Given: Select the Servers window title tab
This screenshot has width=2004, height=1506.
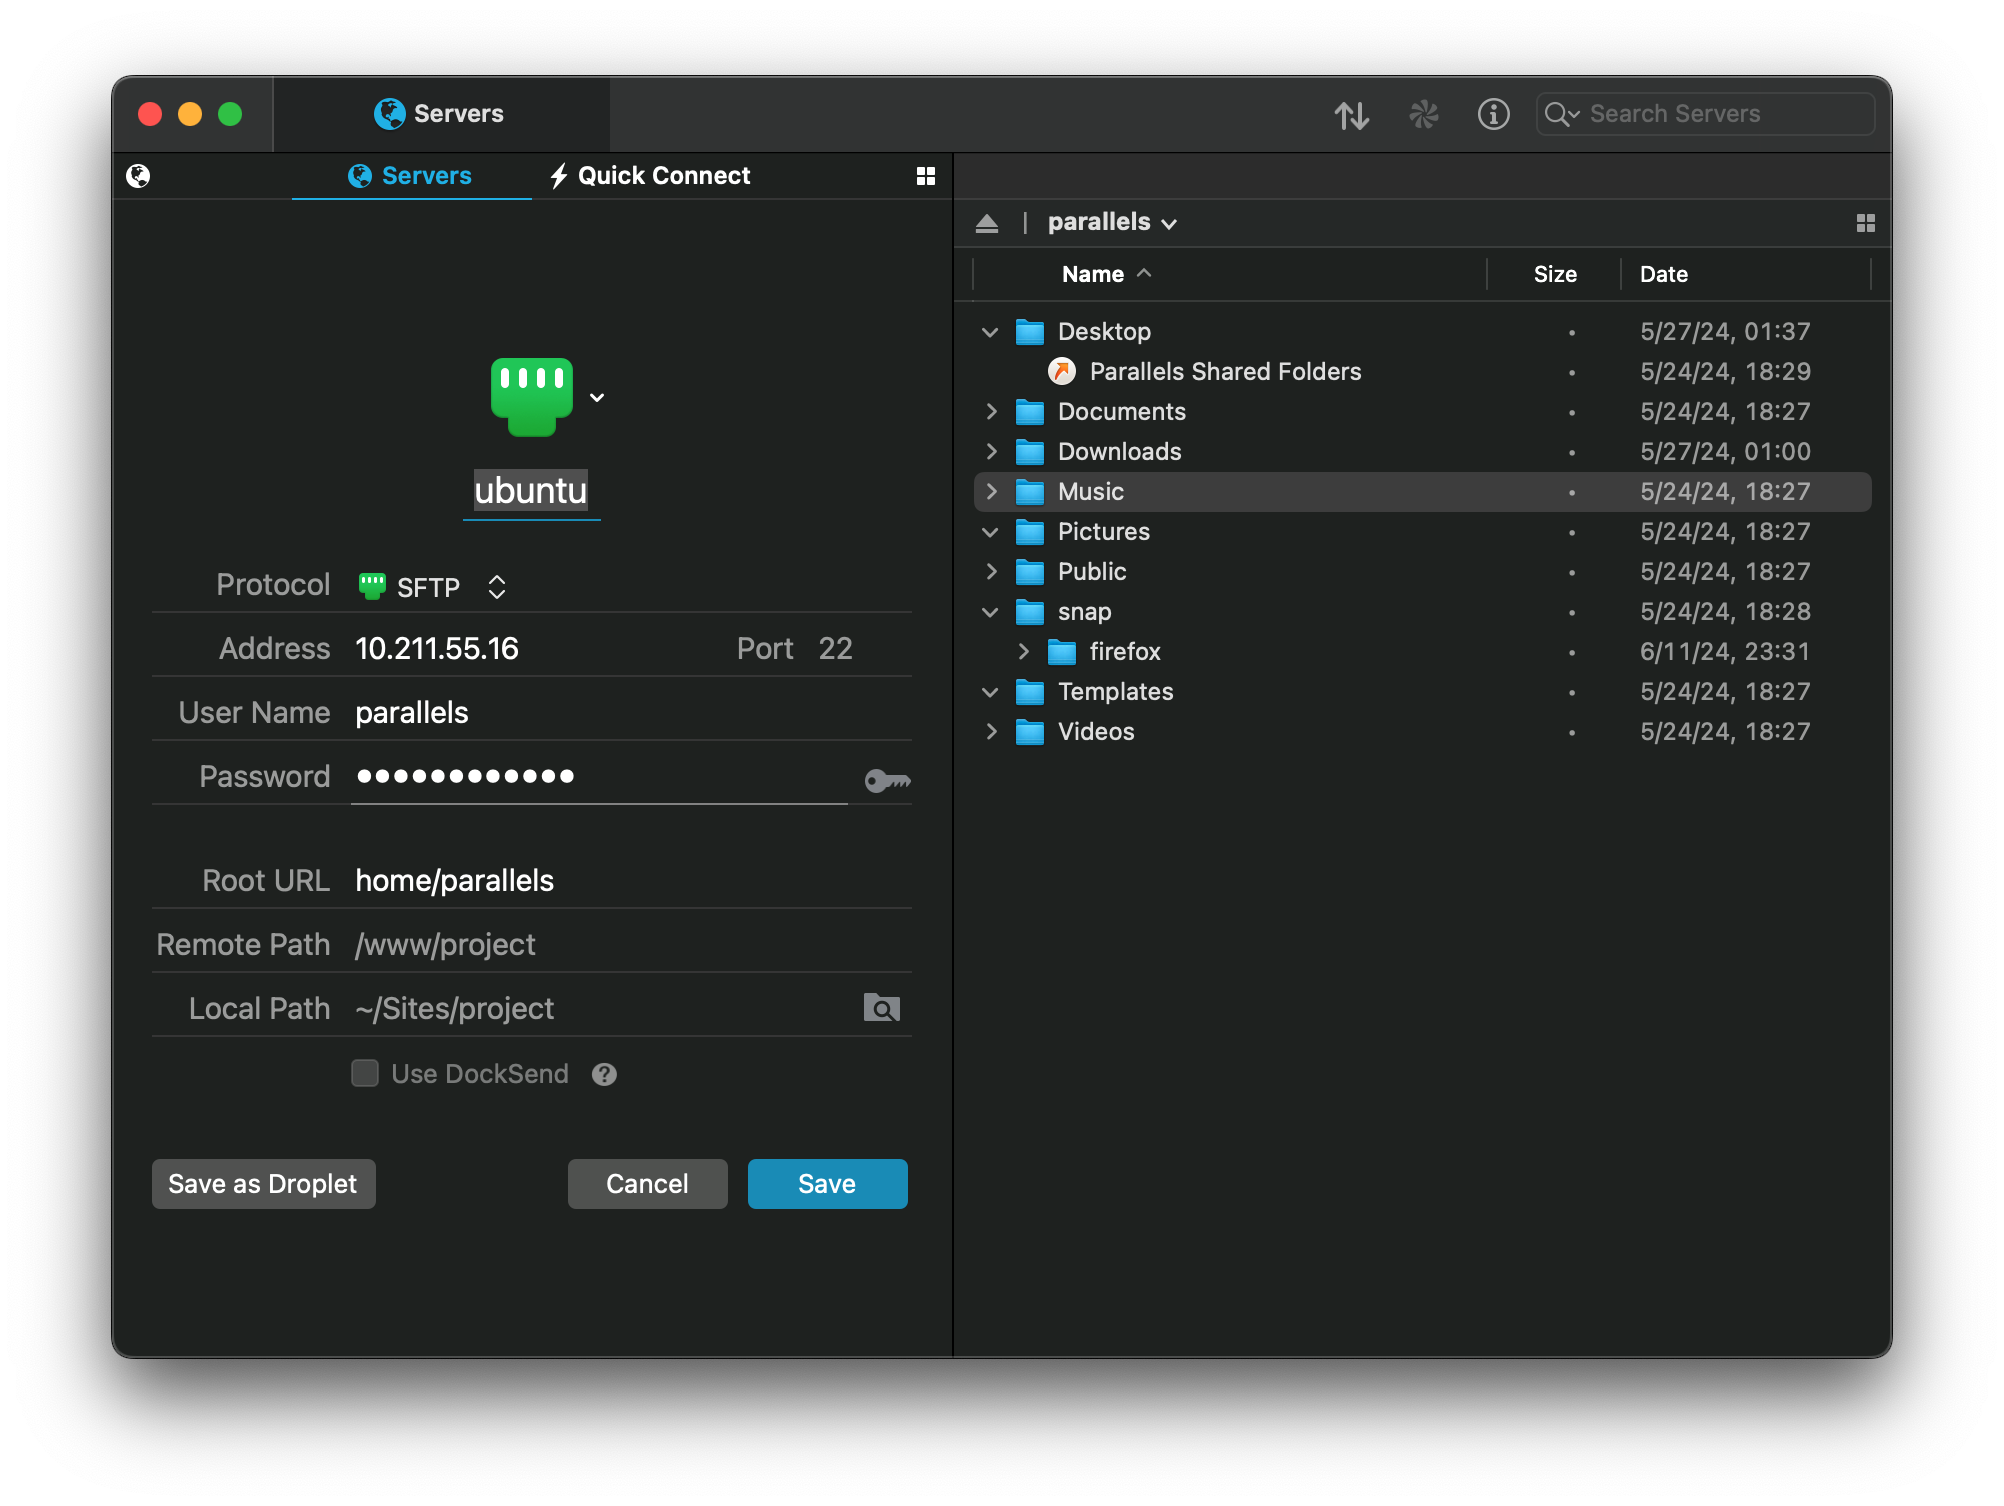Looking at the screenshot, I should 440,114.
